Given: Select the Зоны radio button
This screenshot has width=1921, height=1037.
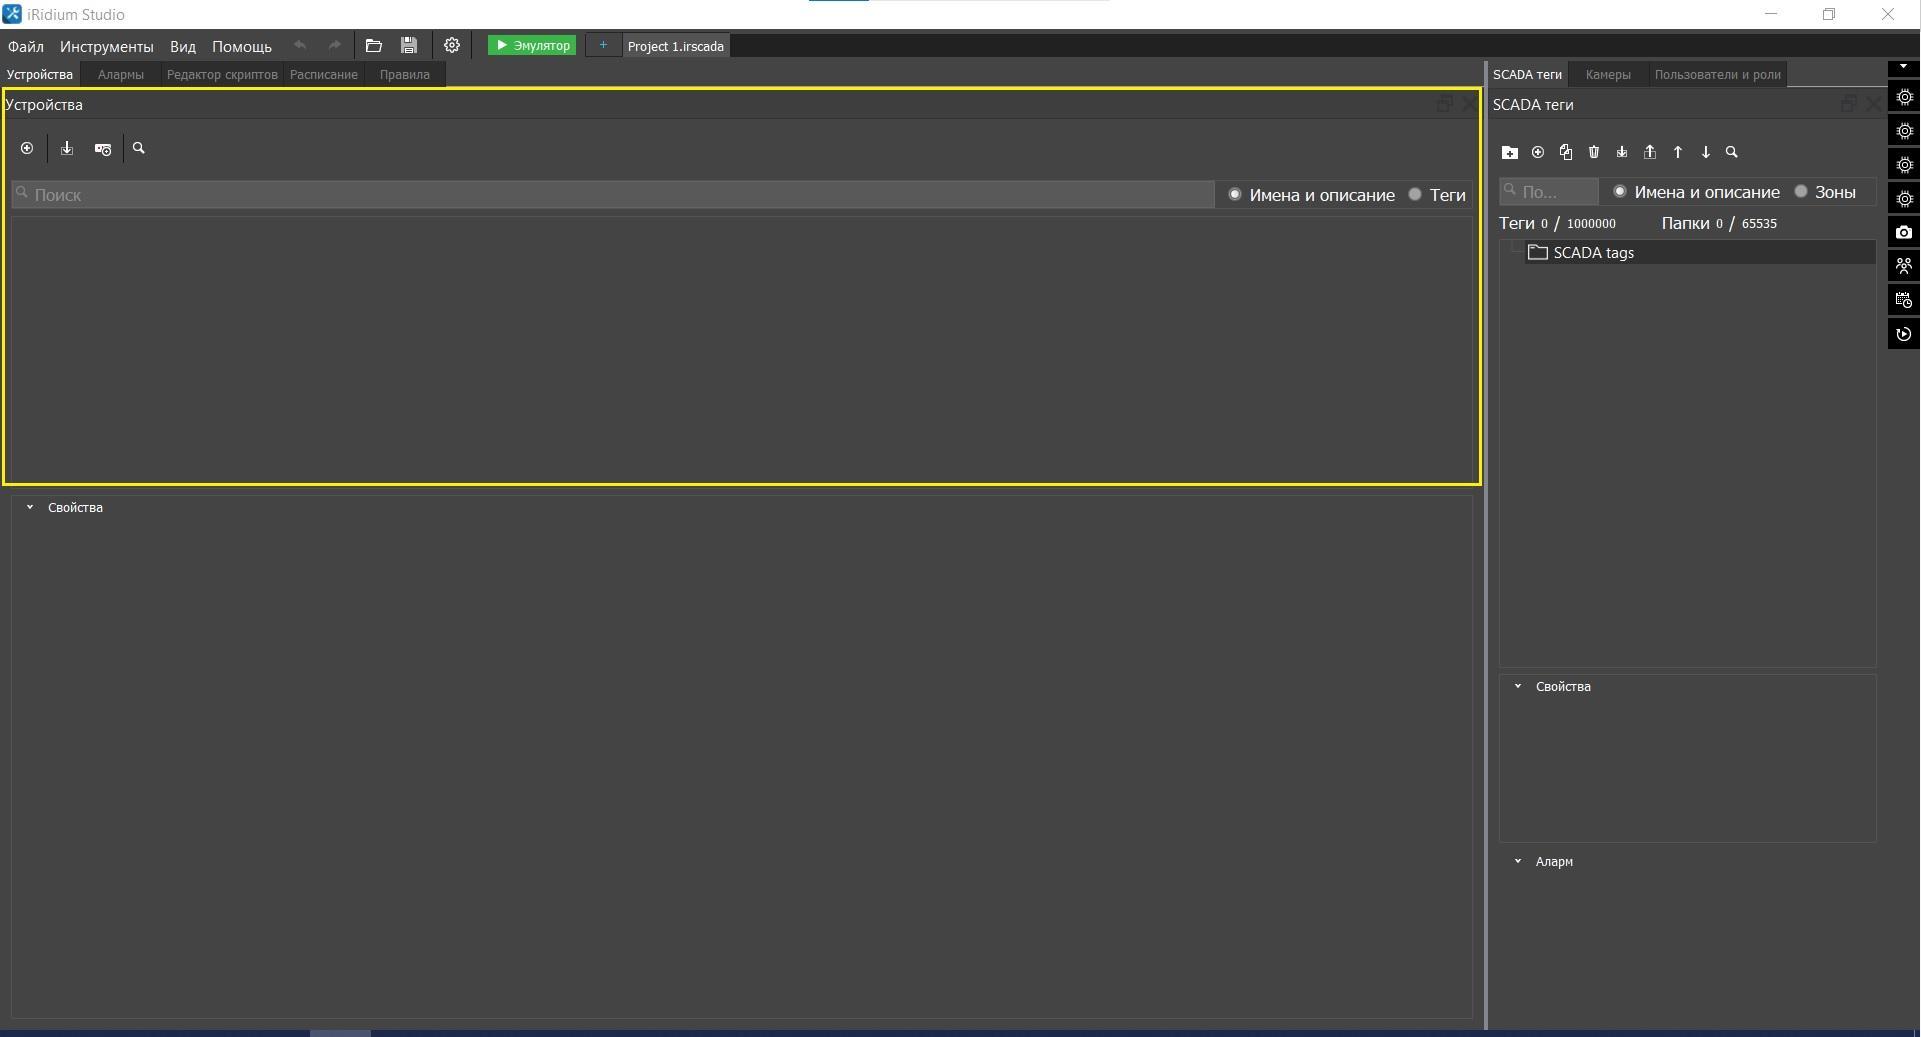Looking at the screenshot, I should tap(1801, 192).
